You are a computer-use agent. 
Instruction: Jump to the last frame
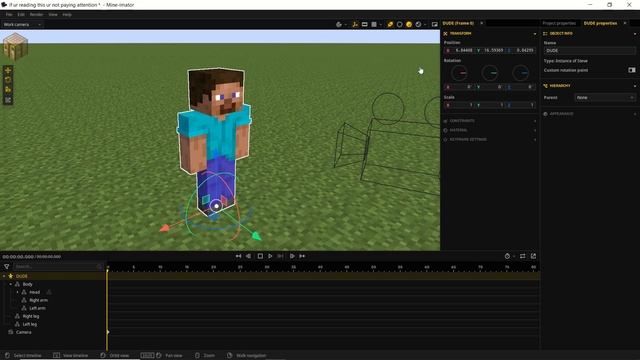click(302, 256)
